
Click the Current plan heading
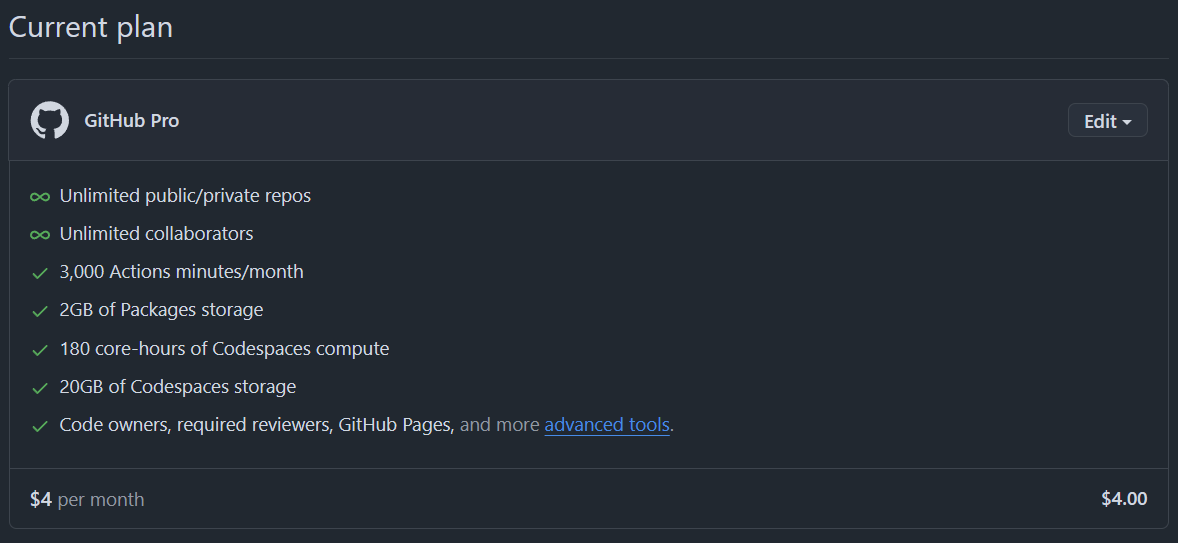(x=91, y=27)
